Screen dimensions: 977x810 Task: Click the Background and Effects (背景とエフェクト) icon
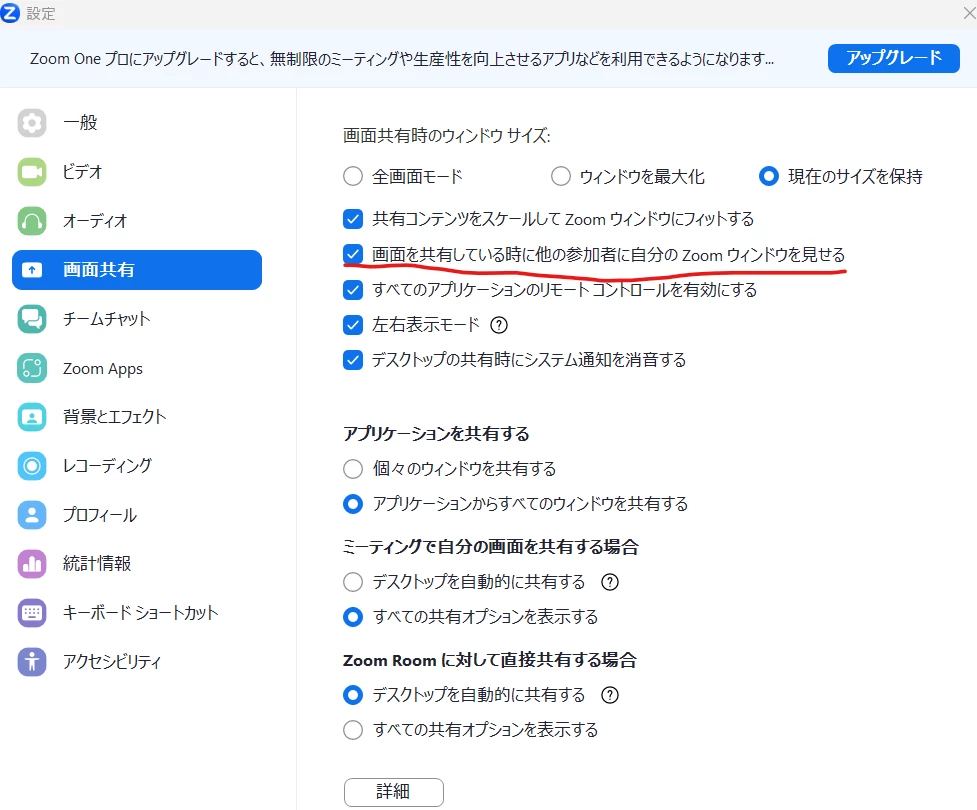pyautogui.click(x=32, y=417)
